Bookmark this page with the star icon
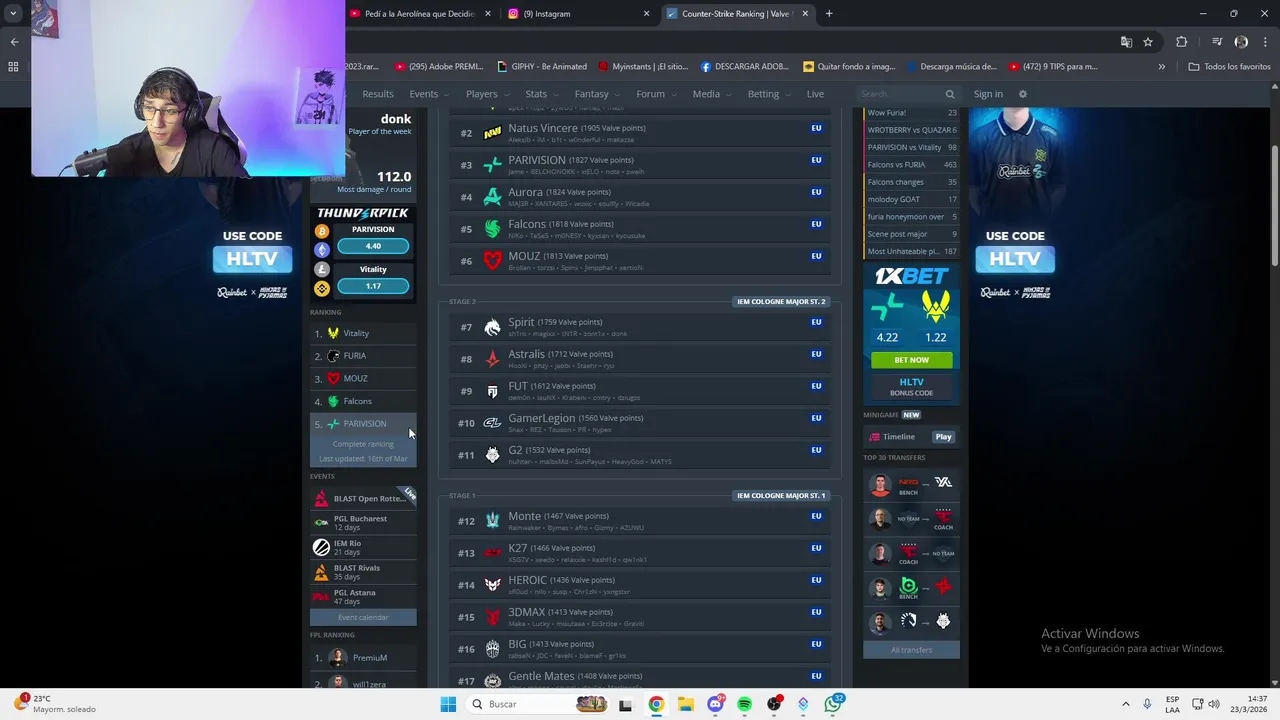 click(x=1148, y=42)
